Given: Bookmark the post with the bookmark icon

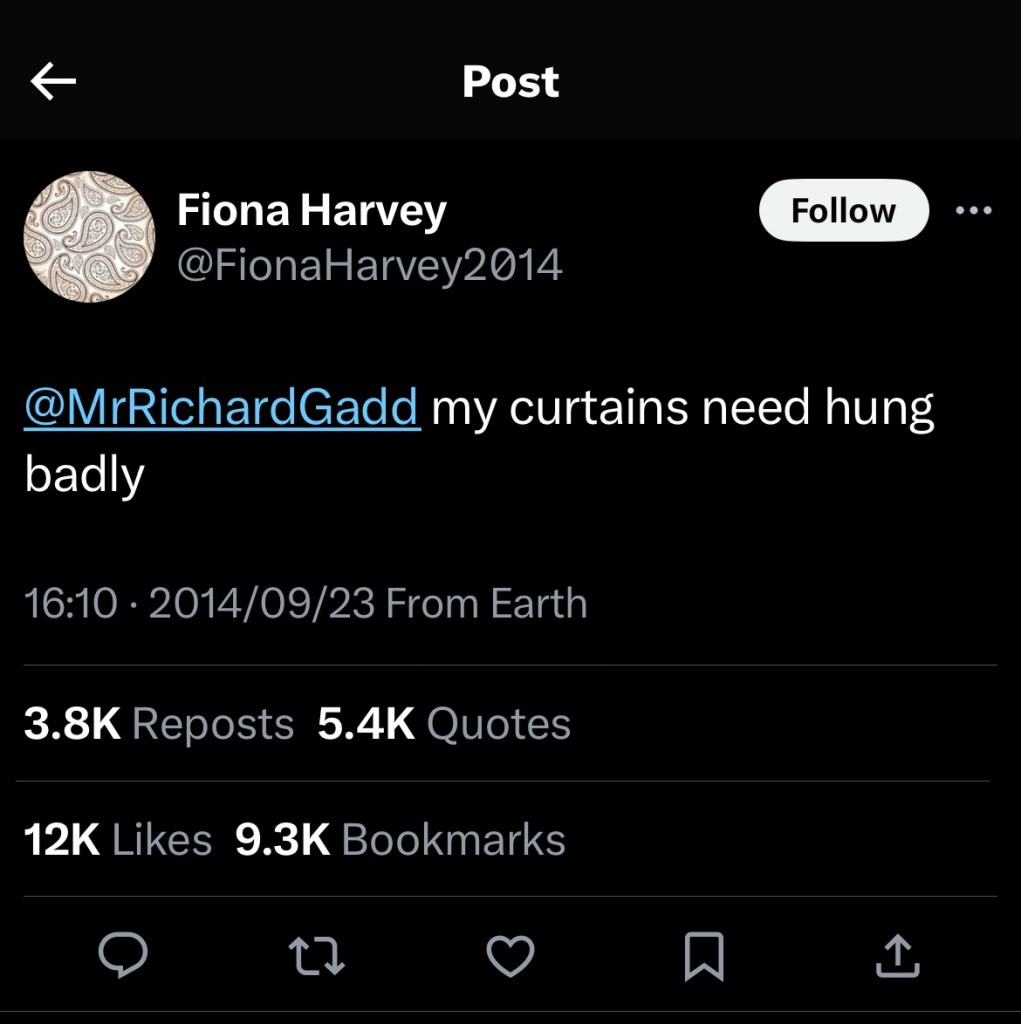Looking at the screenshot, I should click(703, 957).
